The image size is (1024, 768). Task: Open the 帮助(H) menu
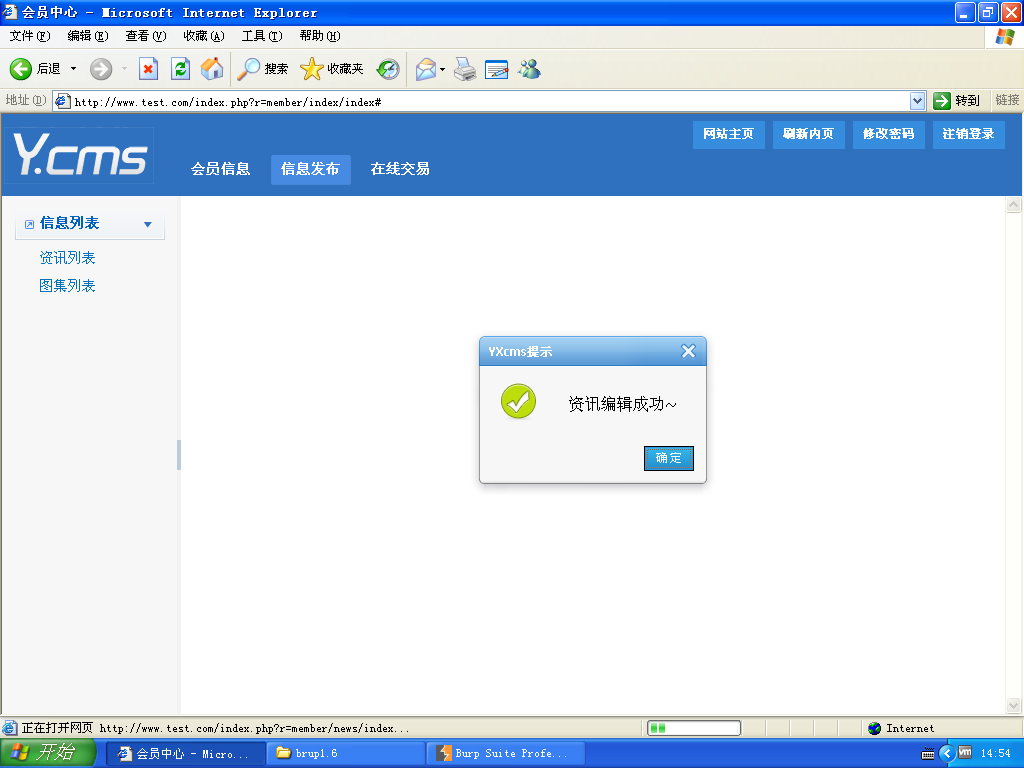point(320,36)
